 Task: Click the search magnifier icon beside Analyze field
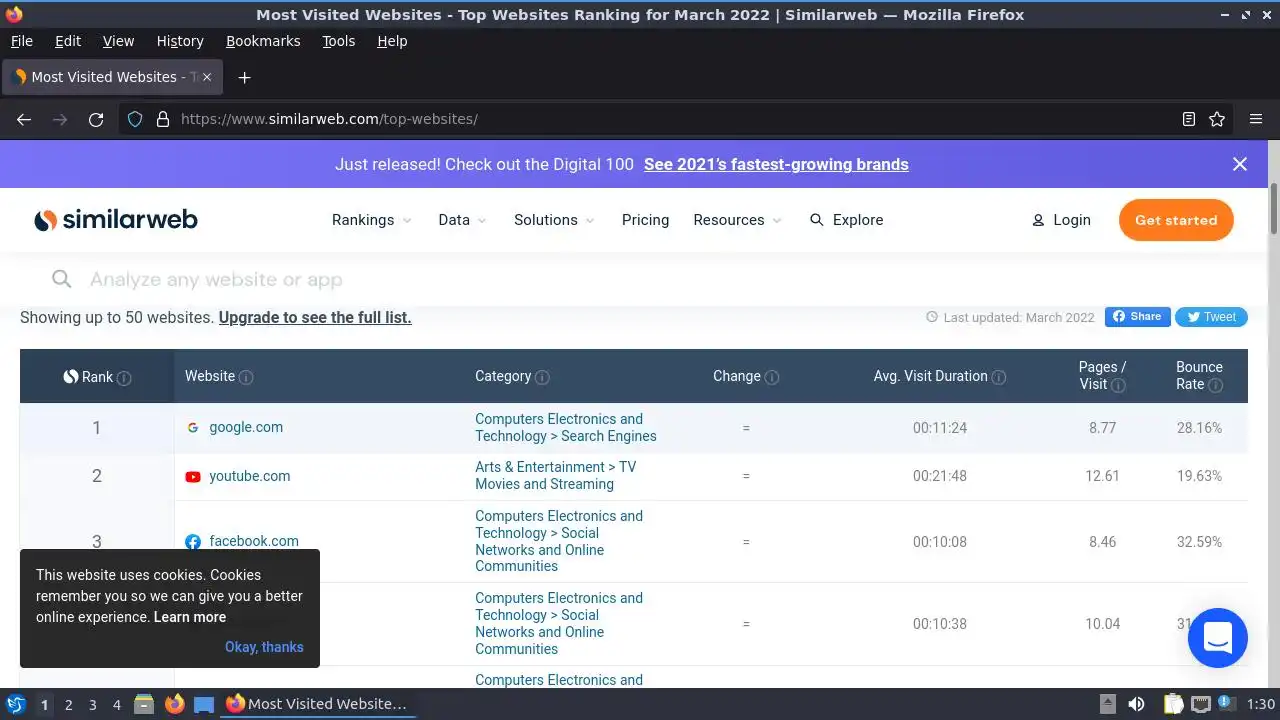coord(61,279)
